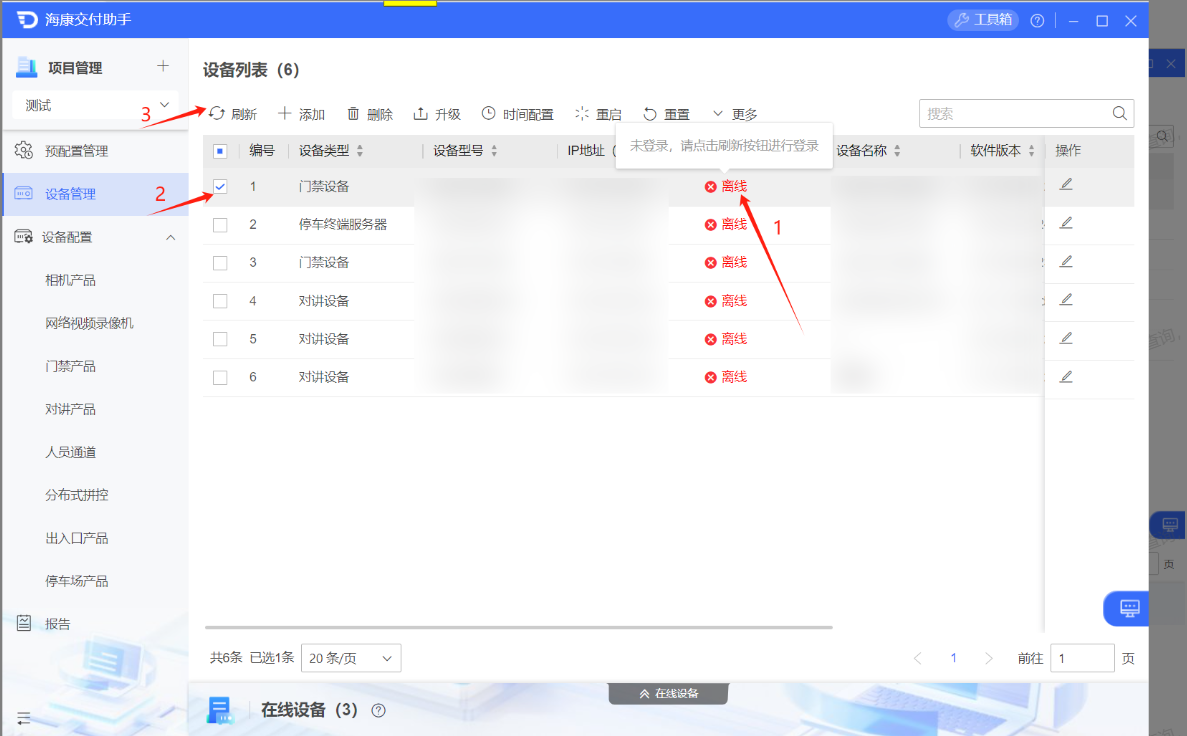1187x736 pixels.
Task: Go to next page arrow
Action: pos(989,658)
